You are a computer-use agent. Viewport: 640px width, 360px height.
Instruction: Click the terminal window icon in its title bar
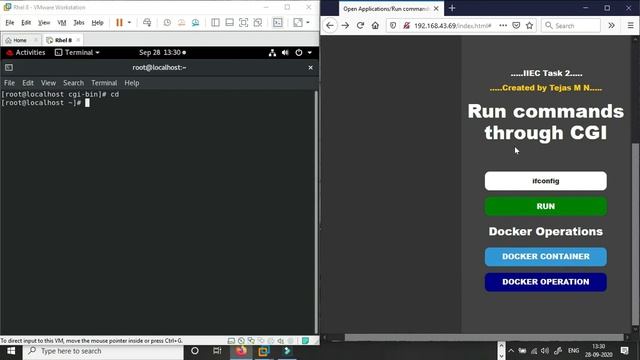(x=9, y=67)
